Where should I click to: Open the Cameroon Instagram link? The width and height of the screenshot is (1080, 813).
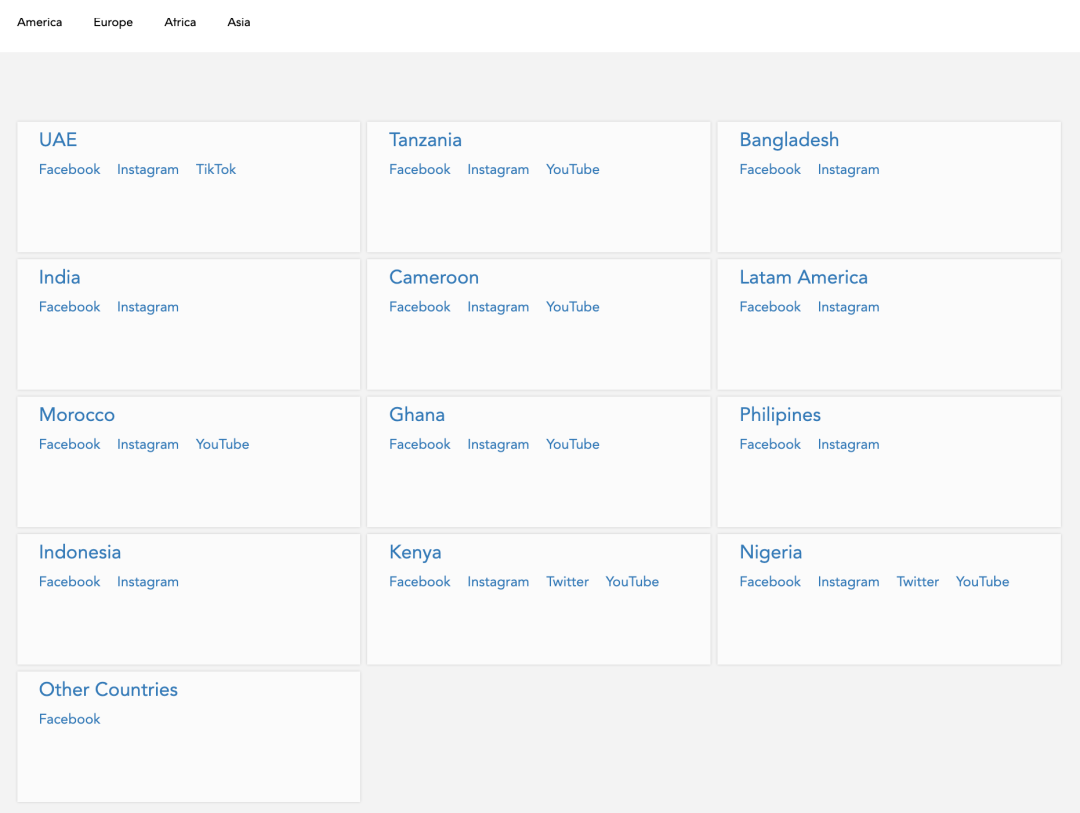498,307
